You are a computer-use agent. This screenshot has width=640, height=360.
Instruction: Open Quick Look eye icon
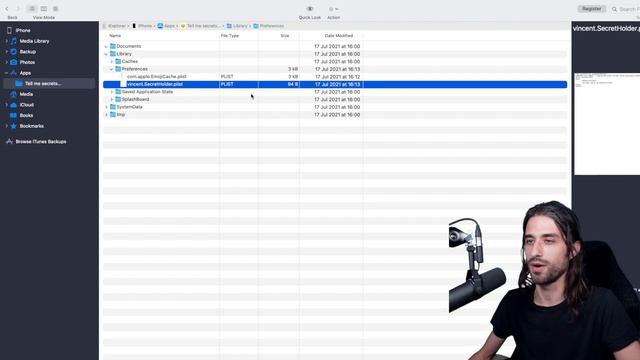tap(310, 9)
